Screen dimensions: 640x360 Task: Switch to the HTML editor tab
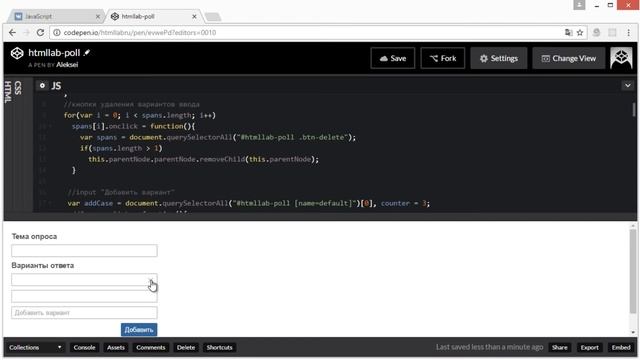(8, 91)
